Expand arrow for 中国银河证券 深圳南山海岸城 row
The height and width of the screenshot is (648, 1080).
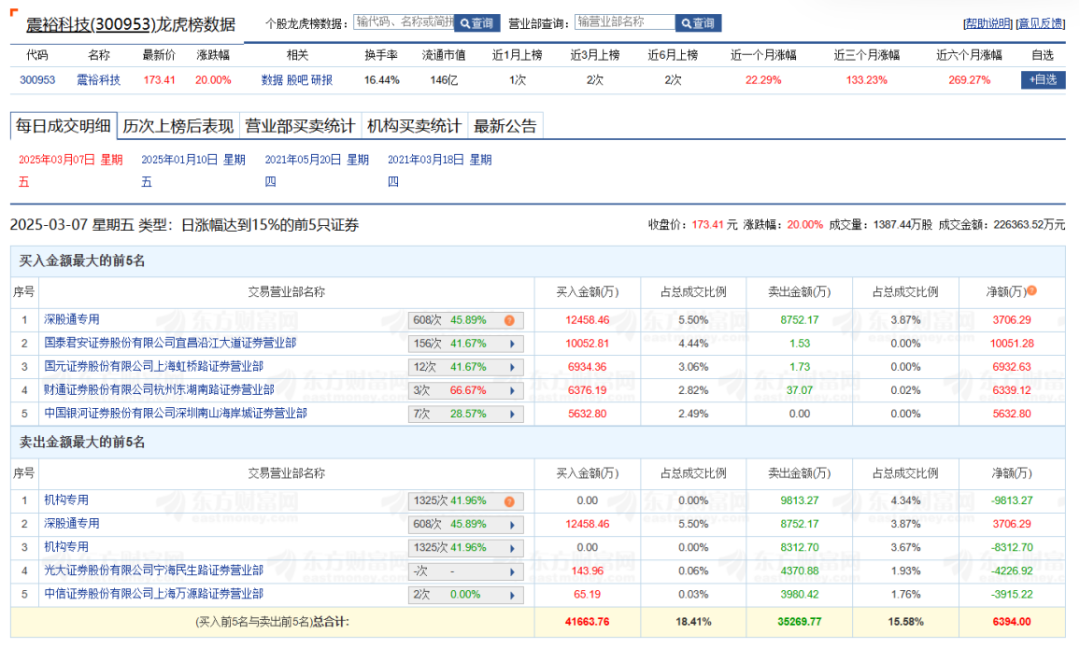[x=512, y=414]
